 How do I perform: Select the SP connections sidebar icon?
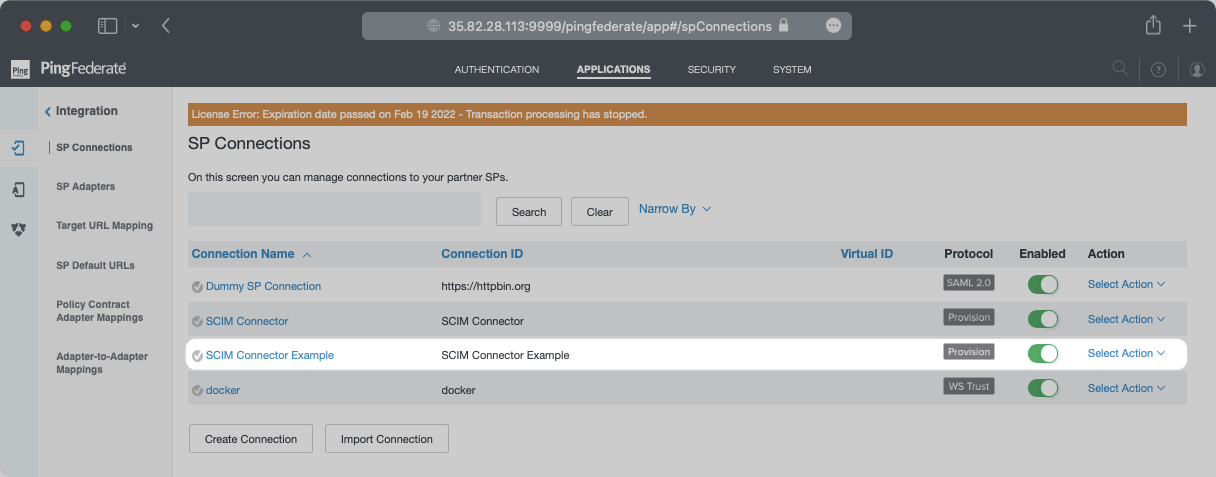click(18, 148)
